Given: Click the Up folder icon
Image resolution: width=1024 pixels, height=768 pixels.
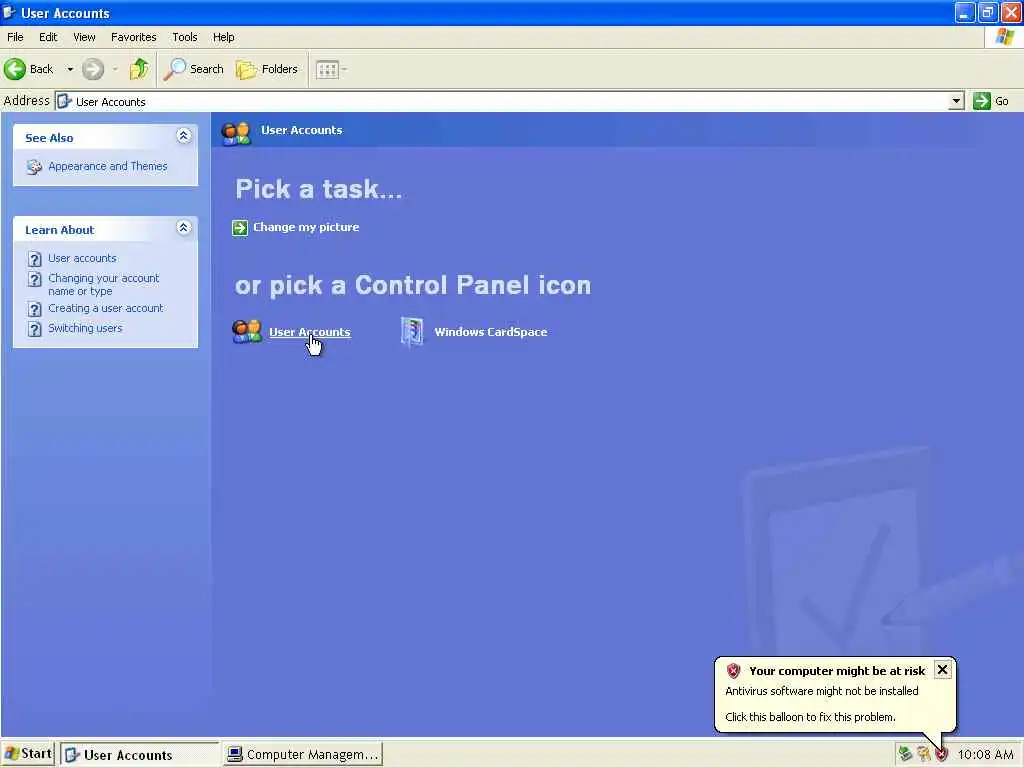Looking at the screenshot, I should point(139,69).
